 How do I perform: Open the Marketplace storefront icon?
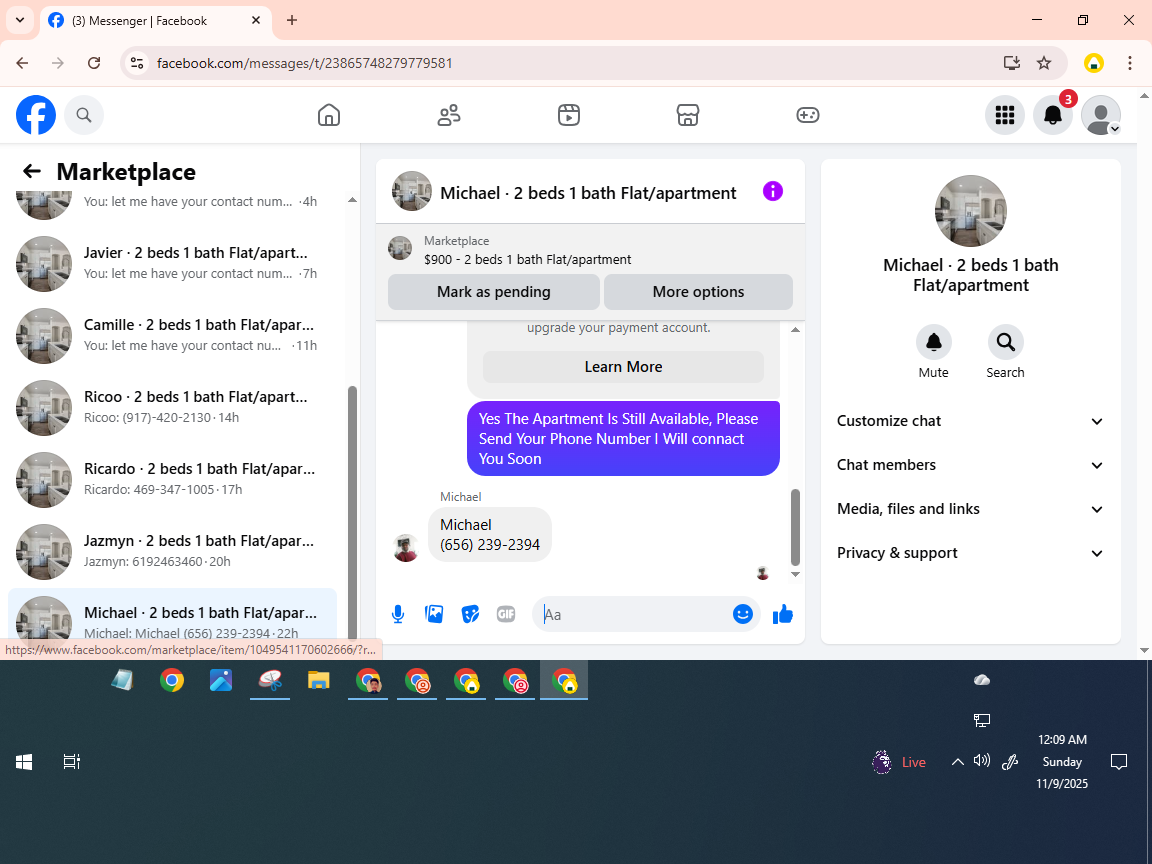(688, 115)
